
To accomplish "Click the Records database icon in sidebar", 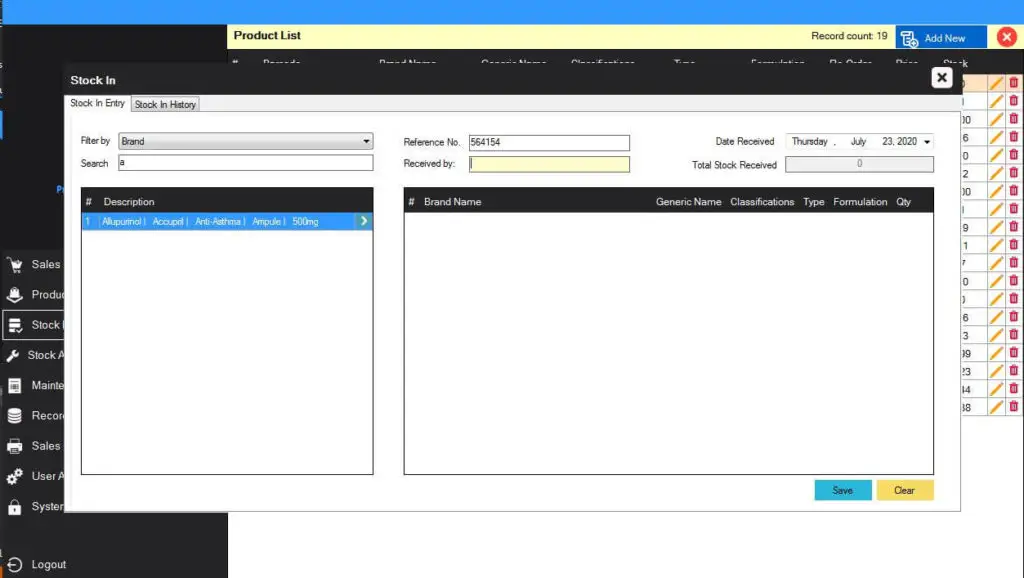I will pos(15,416).
